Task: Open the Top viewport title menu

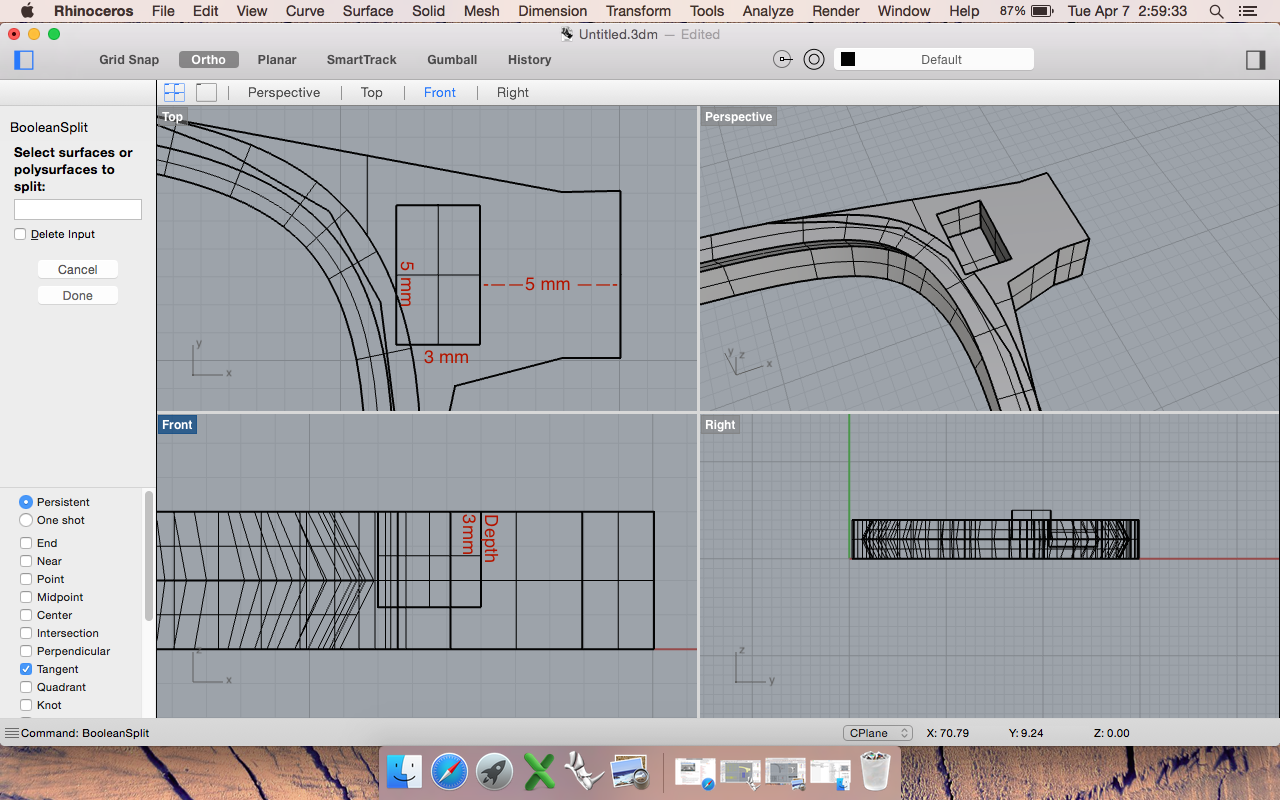Action: (x=173, y=117)
